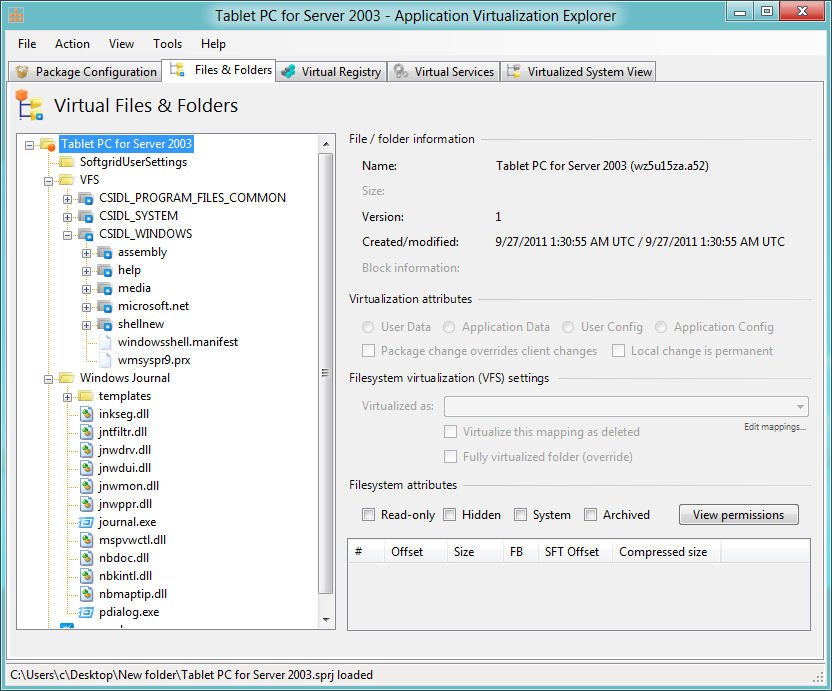Open the Action menu
Viewport: 832px width, 691px height.
click(x=72, y=44)
